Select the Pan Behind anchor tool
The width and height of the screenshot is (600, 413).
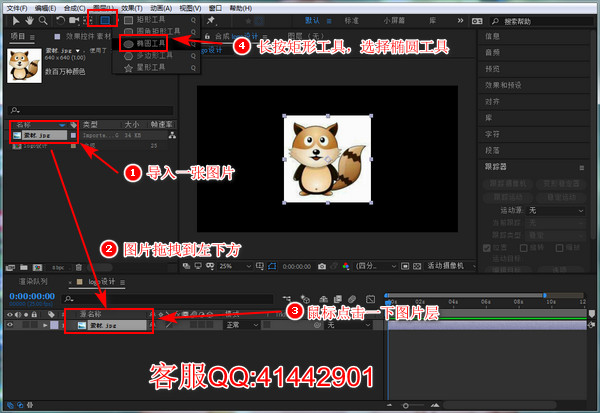pyautogui.click(x=87, y=21)
